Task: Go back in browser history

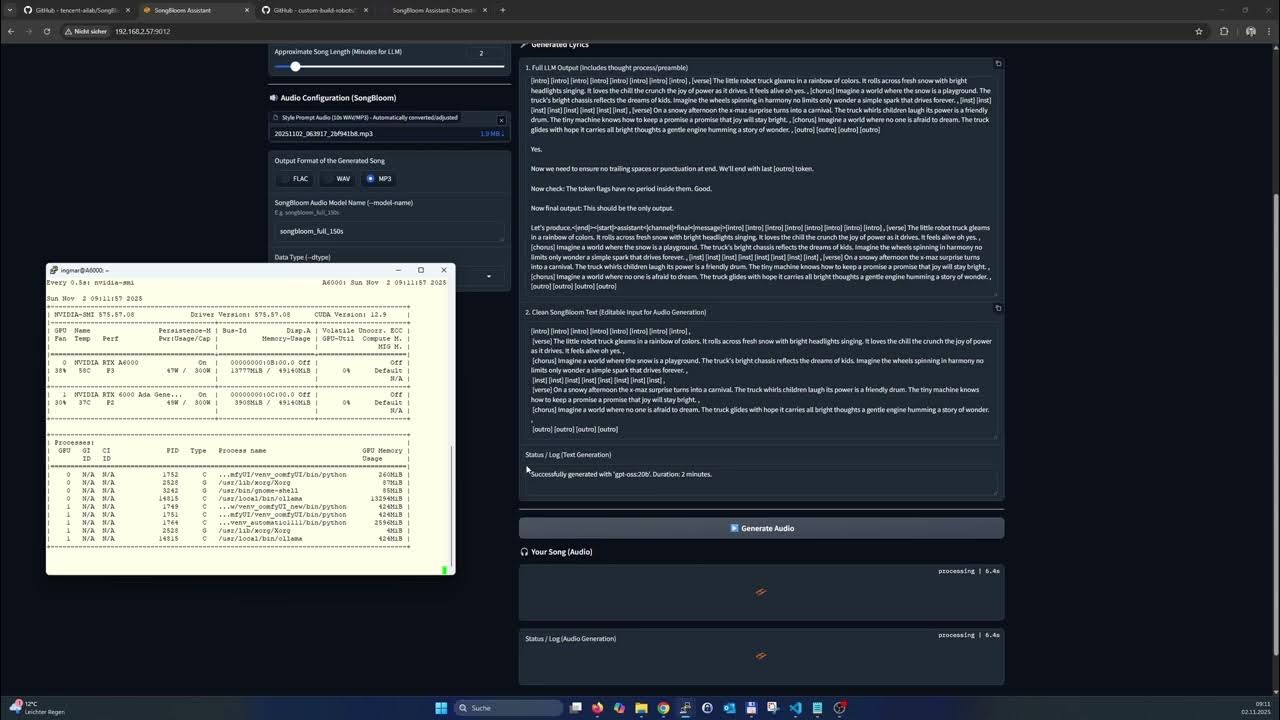Action: [11, 31]
